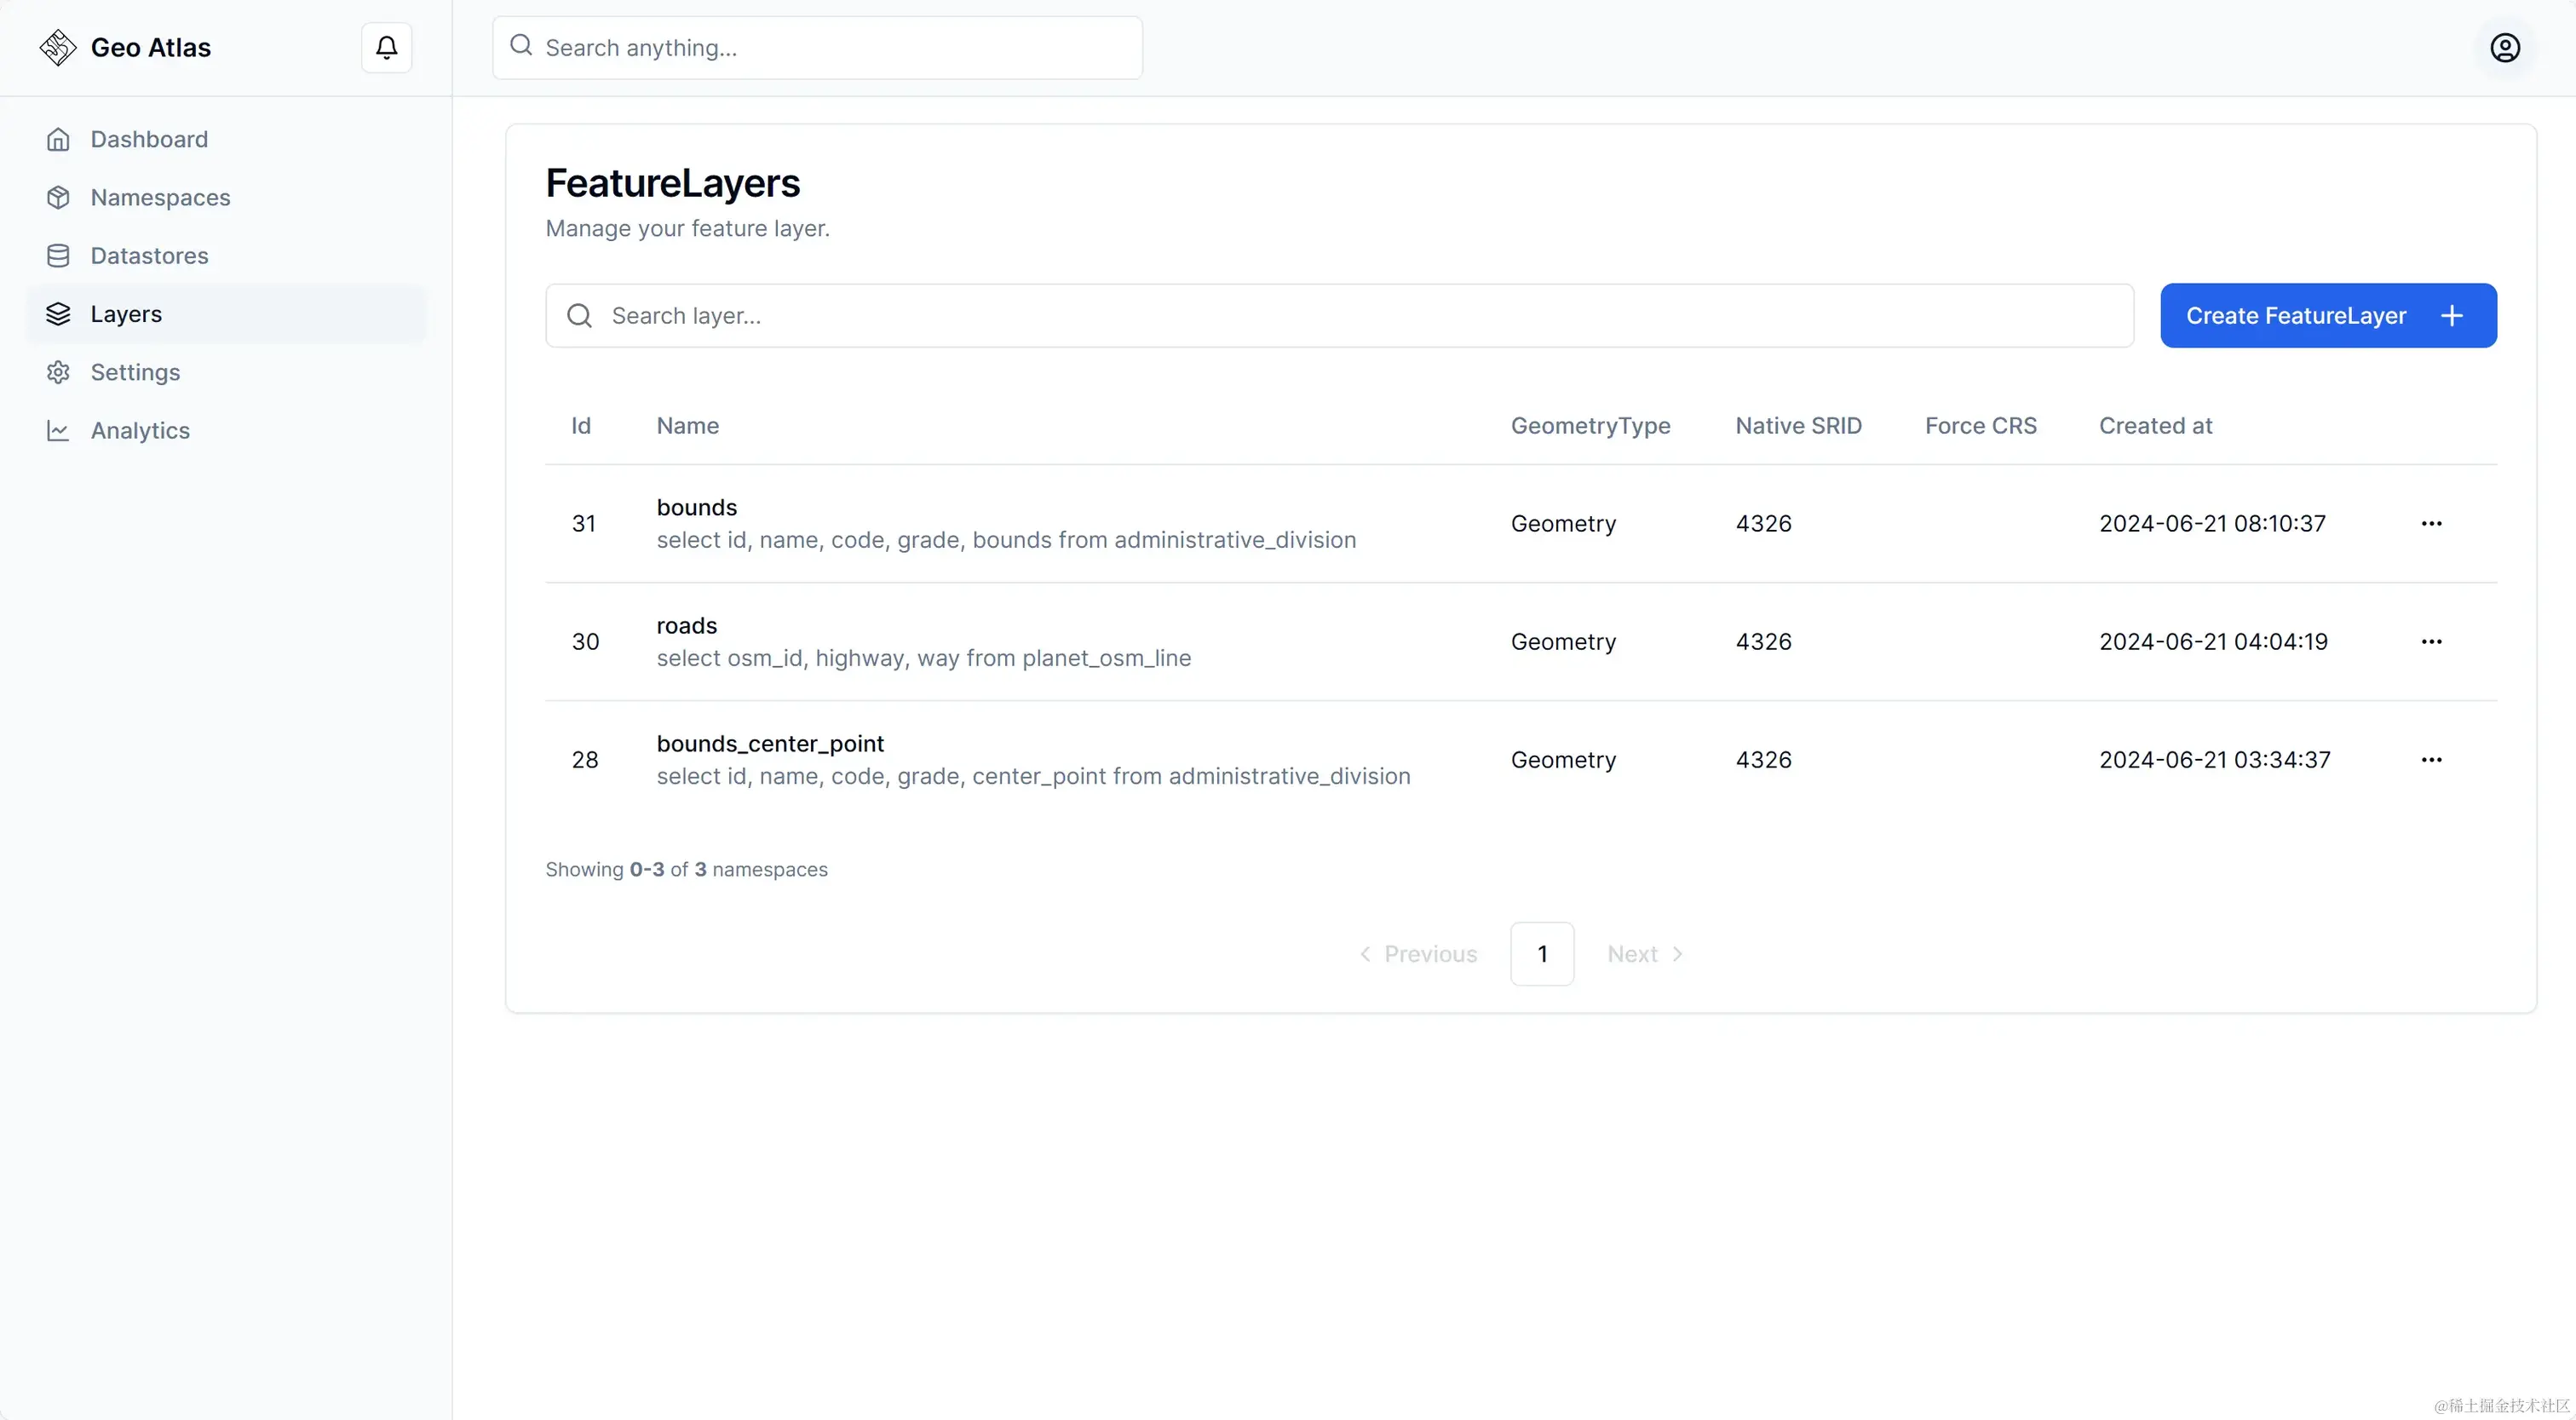
Task: Click the Create FeatureLayer button
Action: tap(2327, 315)
